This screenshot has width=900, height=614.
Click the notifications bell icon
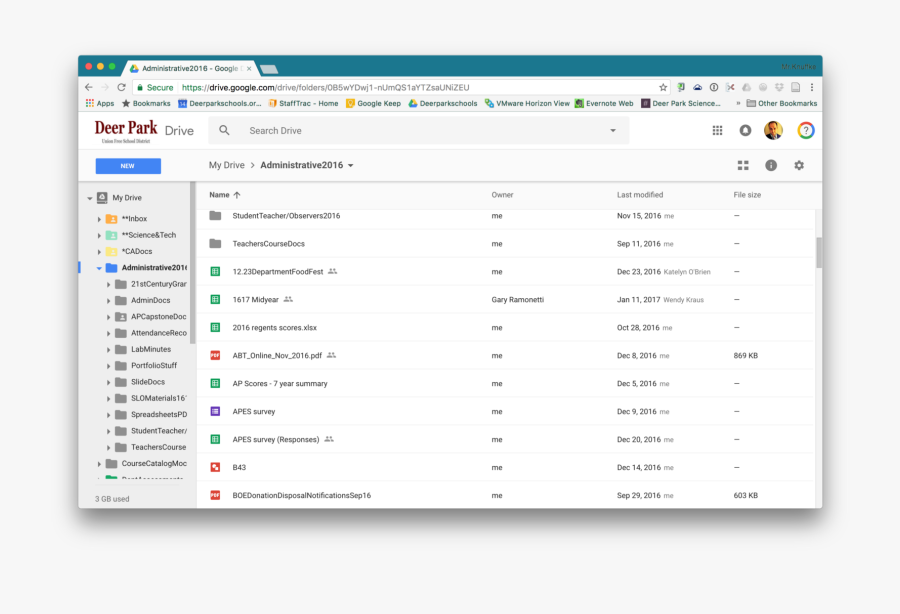(745, 130)
